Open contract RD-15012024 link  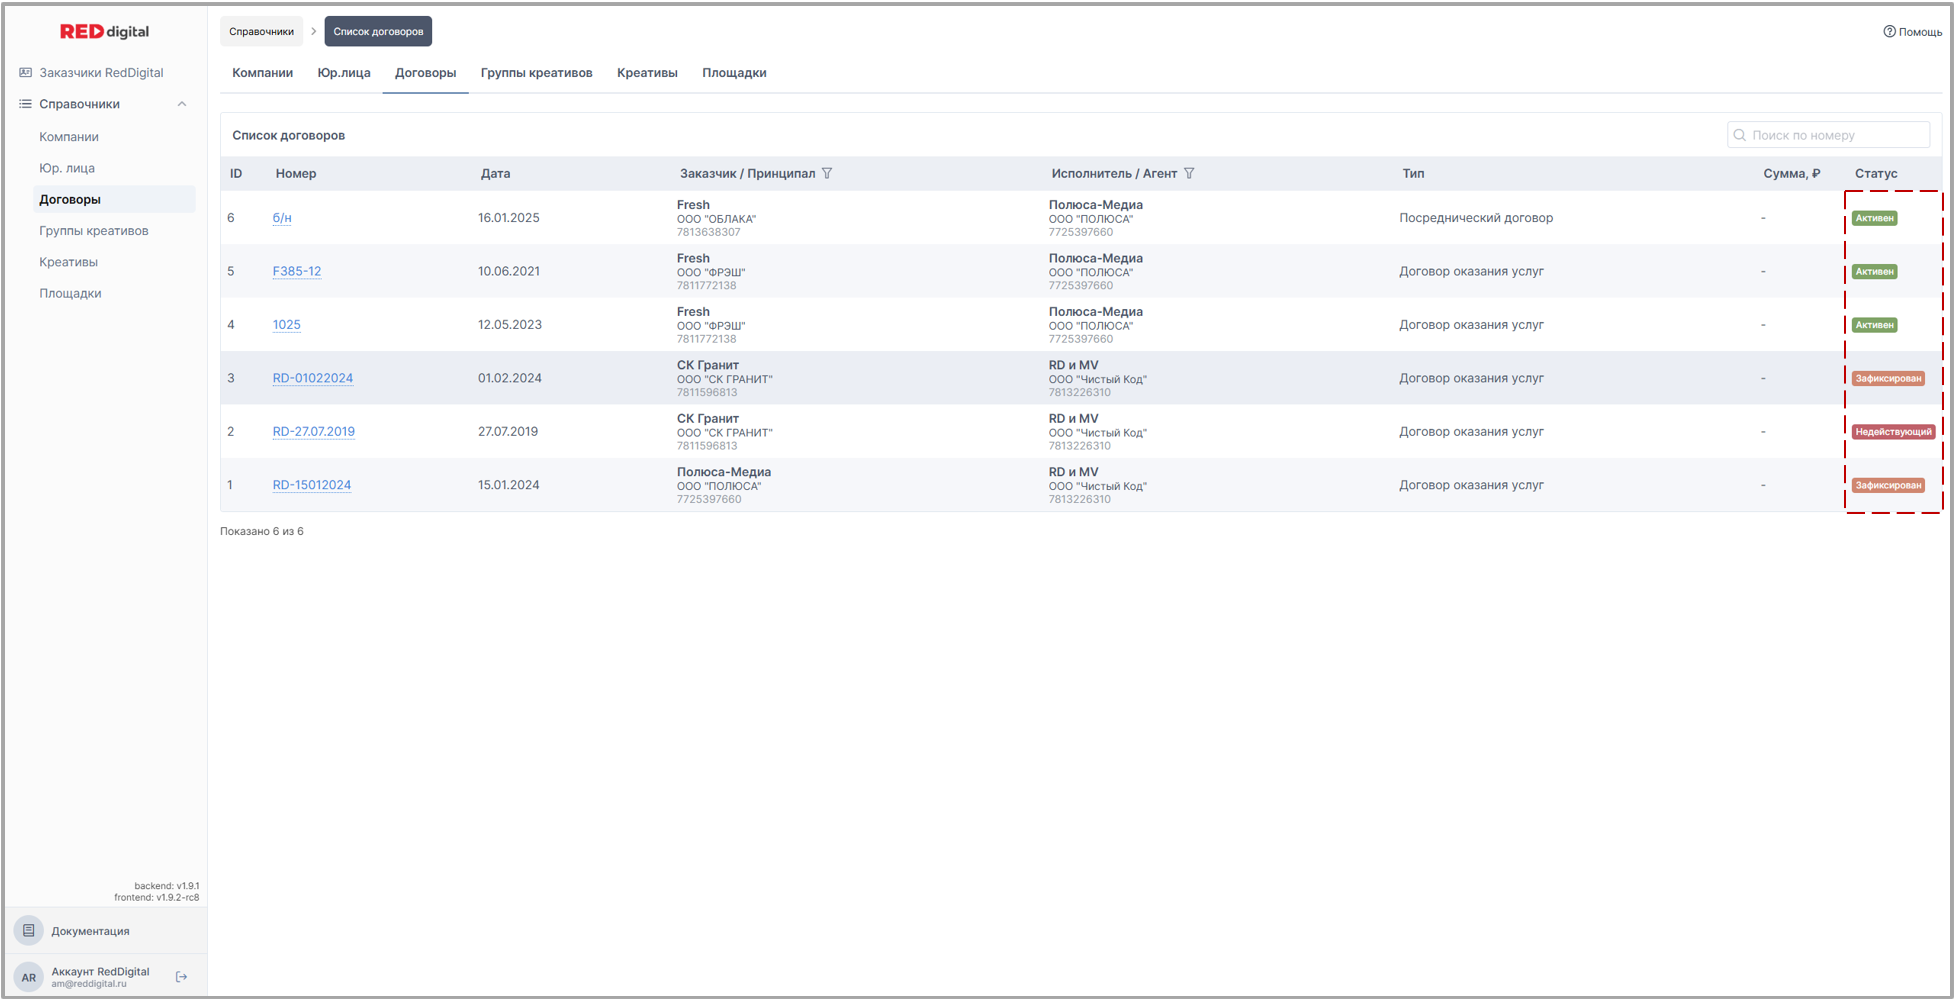point(312,485)
